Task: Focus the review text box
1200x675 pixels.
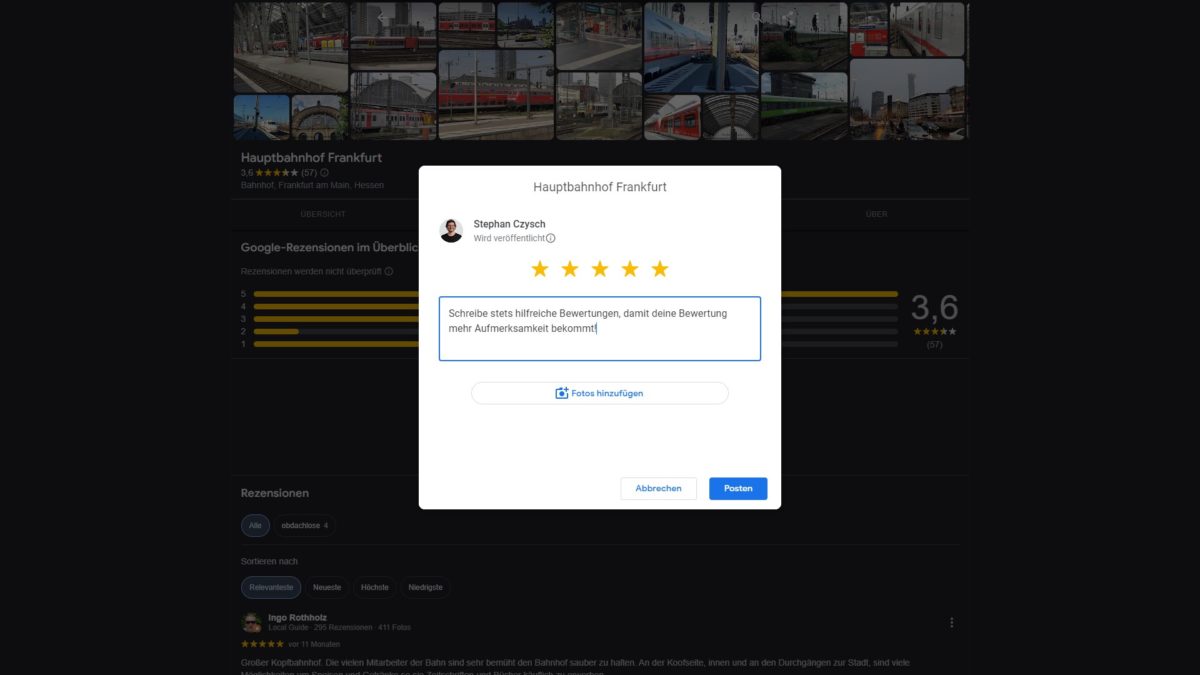Action: click(600, 328)
